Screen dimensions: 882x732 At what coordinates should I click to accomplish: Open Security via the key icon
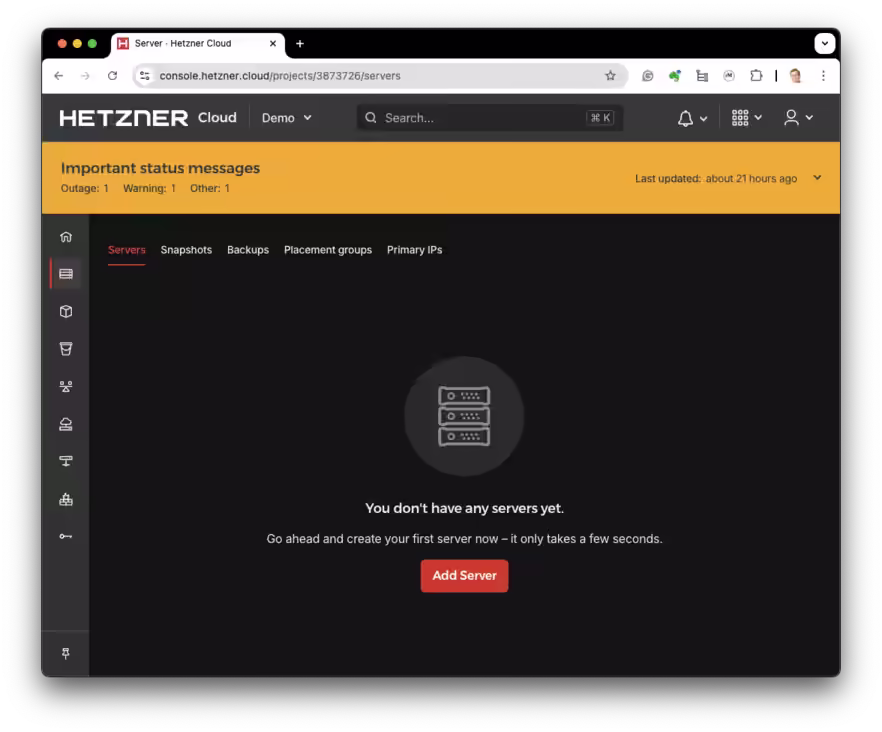[x=65, y=535]
